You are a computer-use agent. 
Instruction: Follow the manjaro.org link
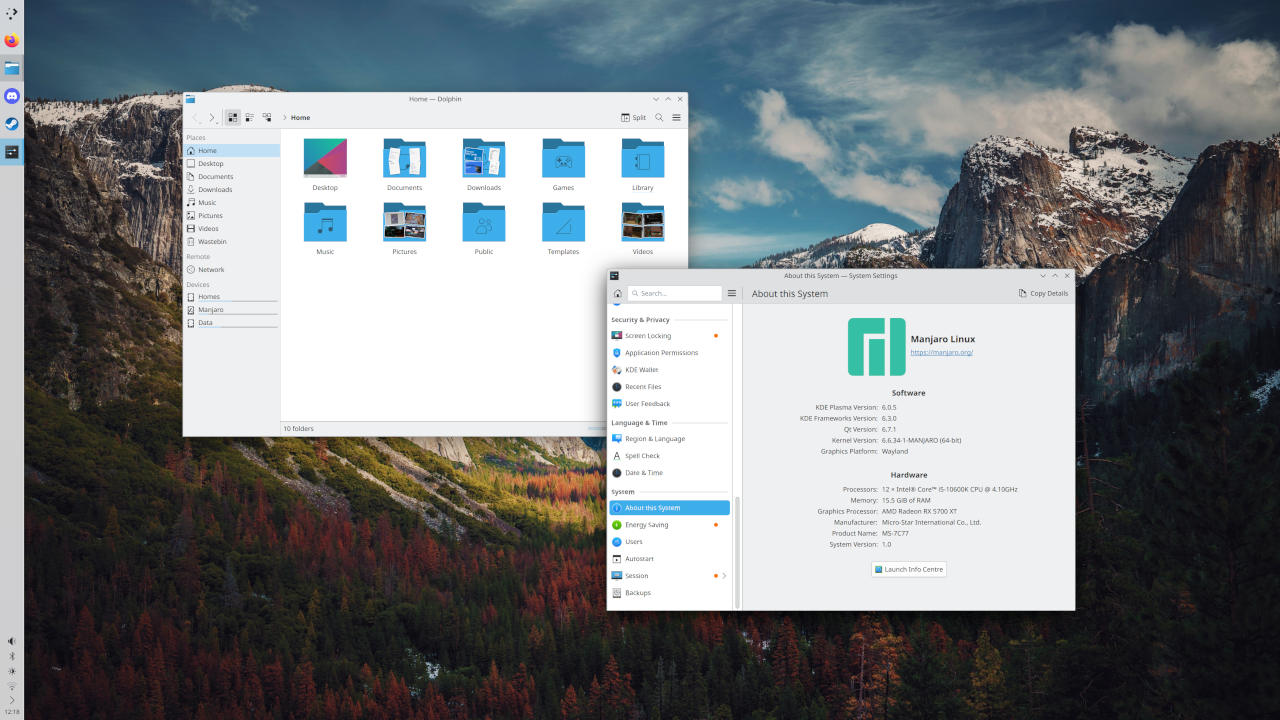coord(941,352)
